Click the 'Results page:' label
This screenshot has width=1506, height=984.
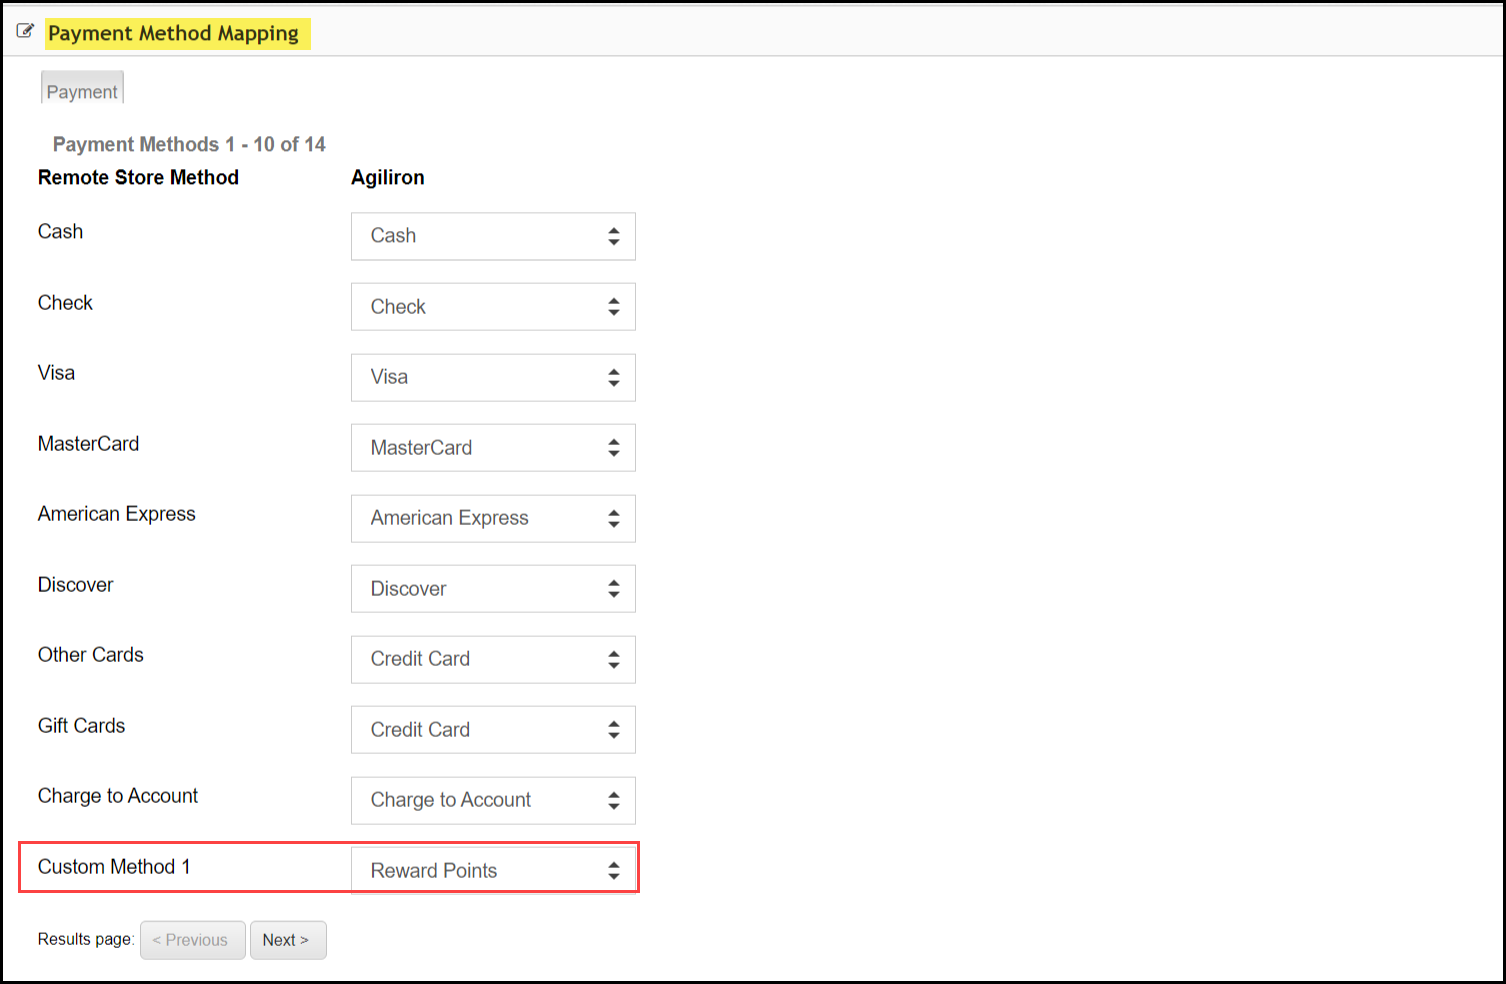[x=86, y=939]
